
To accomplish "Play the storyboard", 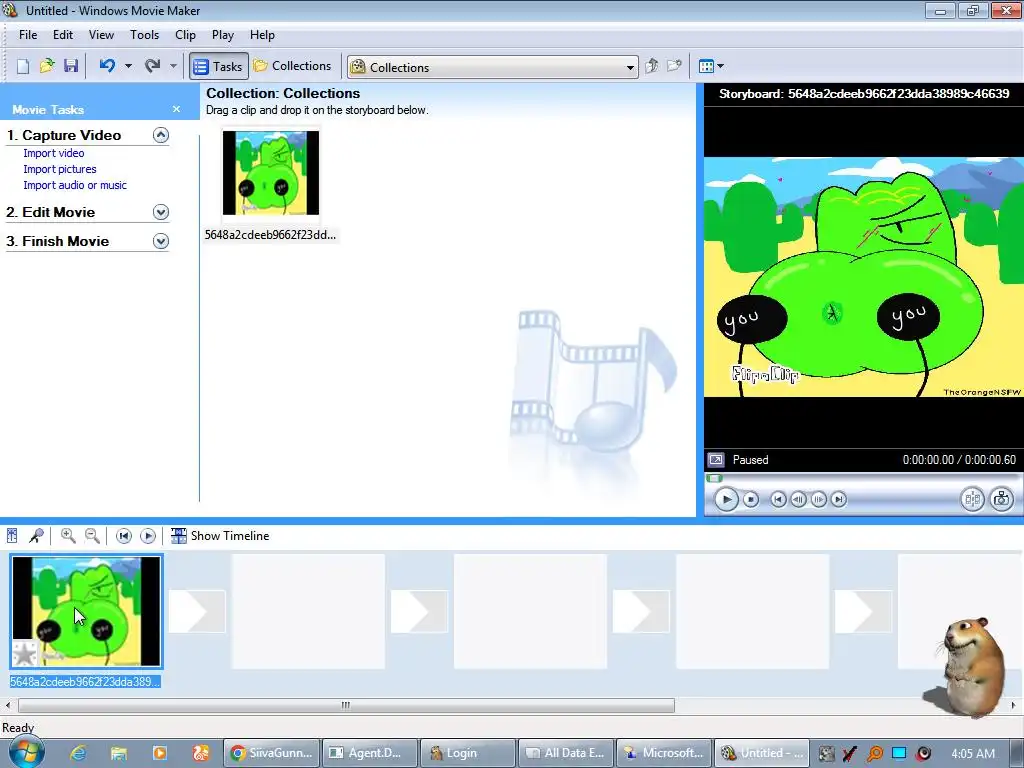I will [148, 536].
